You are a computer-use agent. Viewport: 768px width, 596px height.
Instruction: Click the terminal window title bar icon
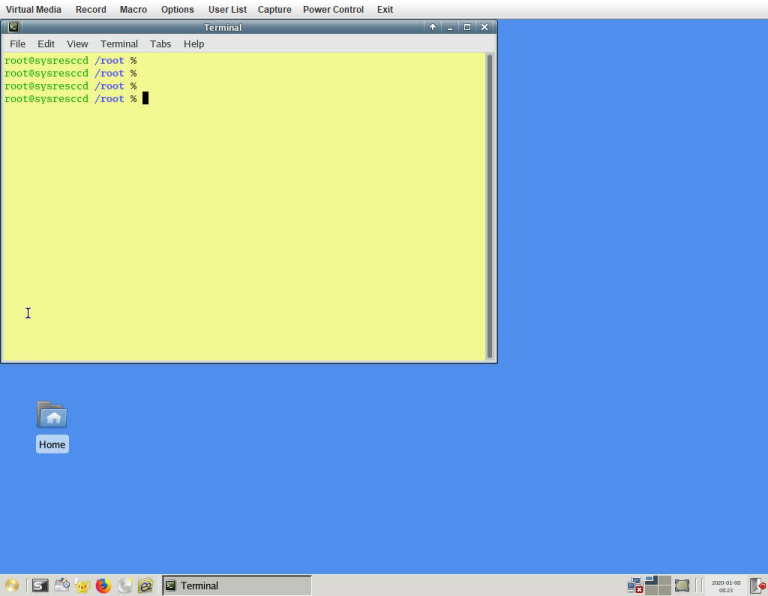pyautogui.click(x=14, y=27)
